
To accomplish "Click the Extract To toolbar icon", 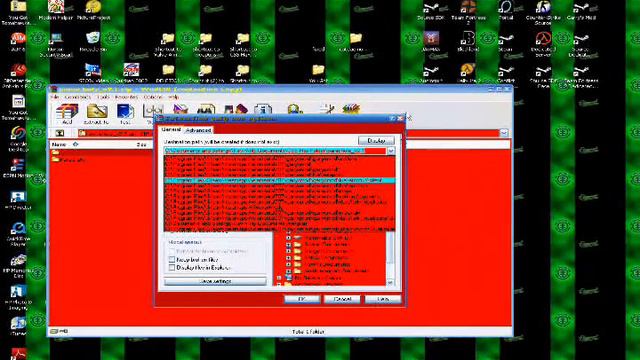I will 97,111.
